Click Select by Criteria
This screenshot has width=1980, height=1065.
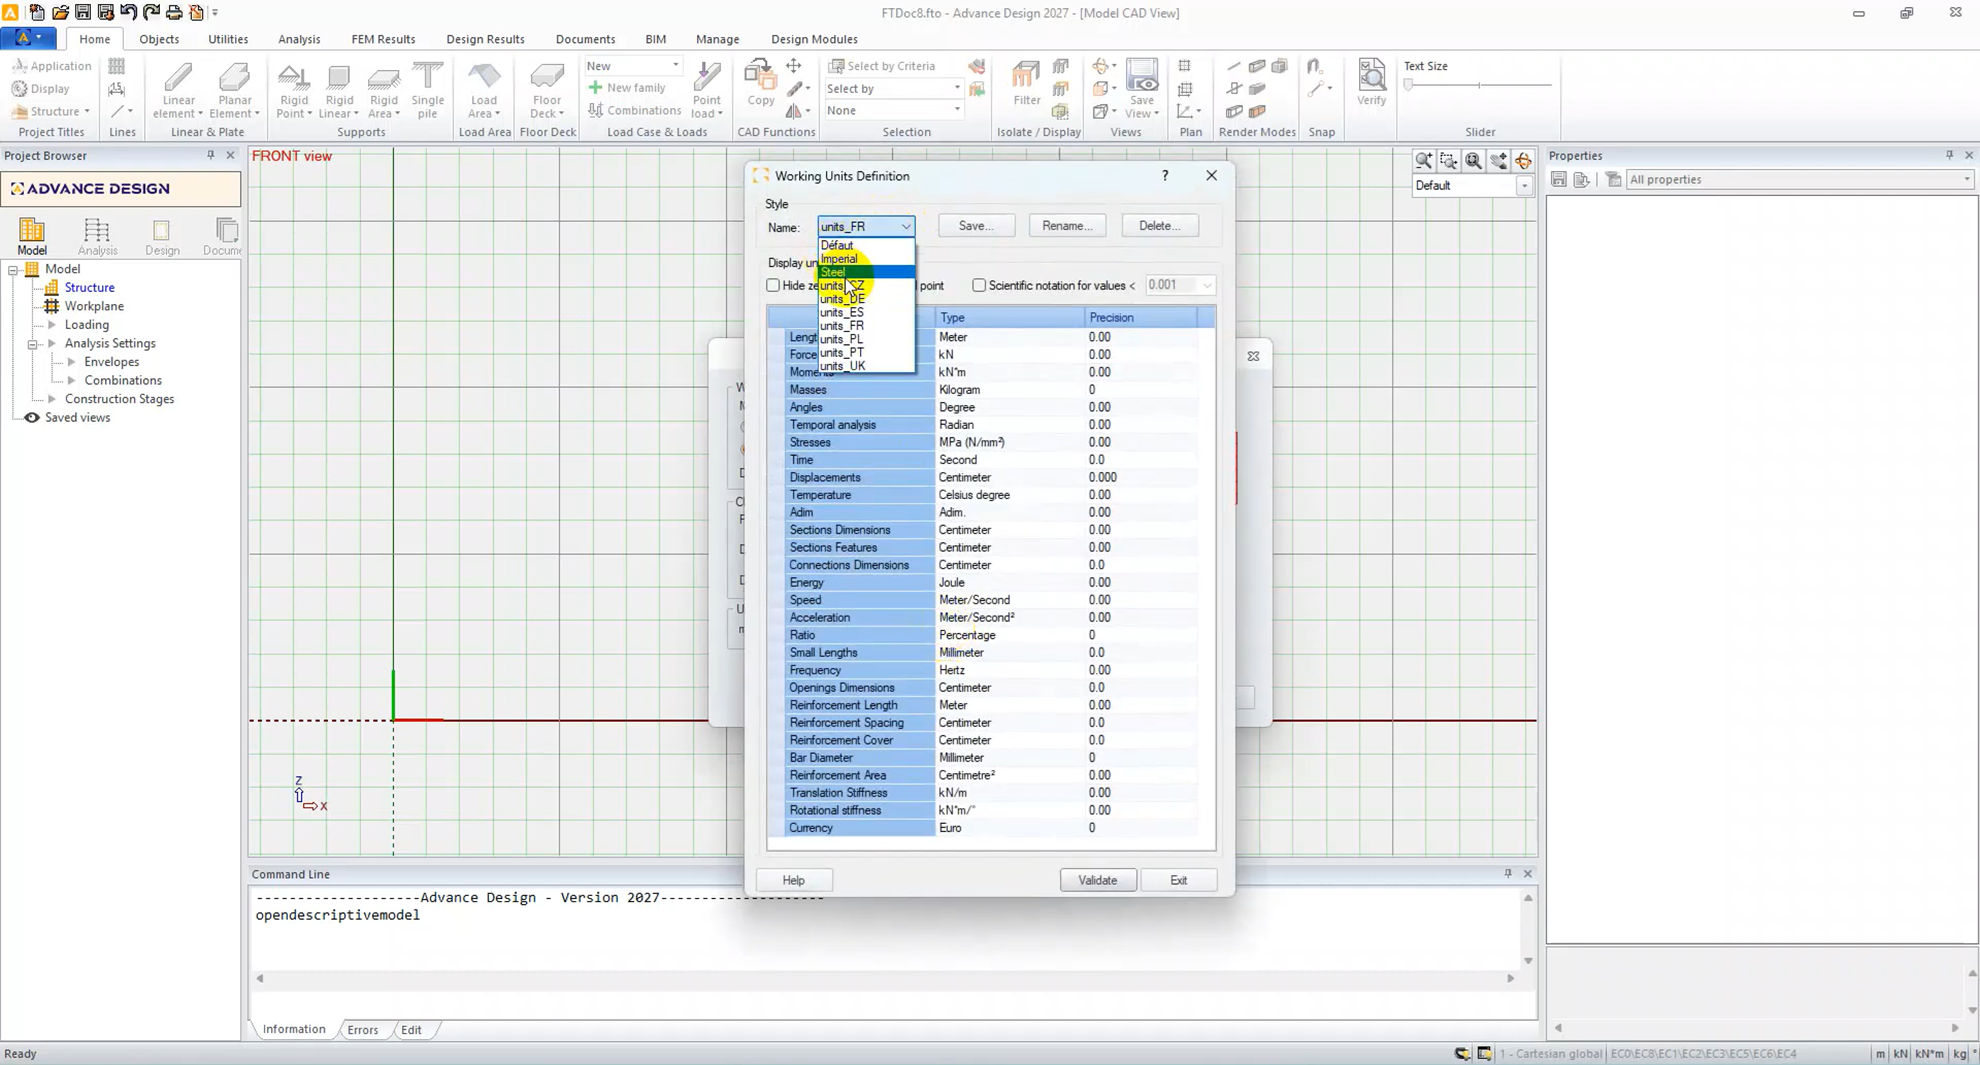(882, 66)
